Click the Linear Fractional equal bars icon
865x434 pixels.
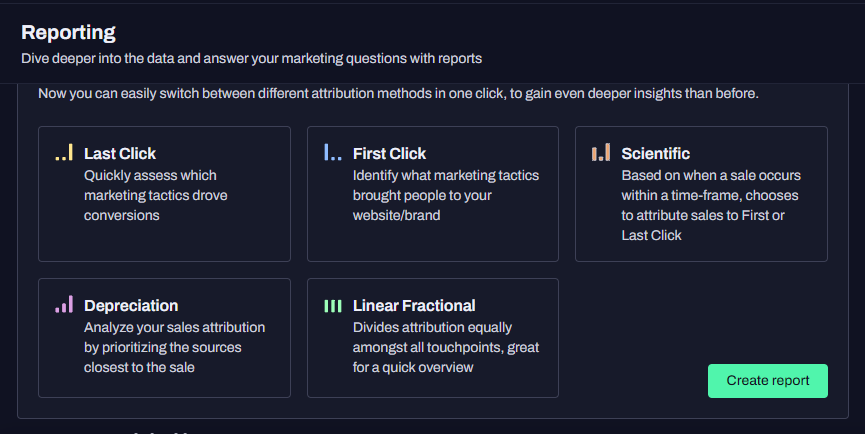pyautogui.click(x=333, y=305)
